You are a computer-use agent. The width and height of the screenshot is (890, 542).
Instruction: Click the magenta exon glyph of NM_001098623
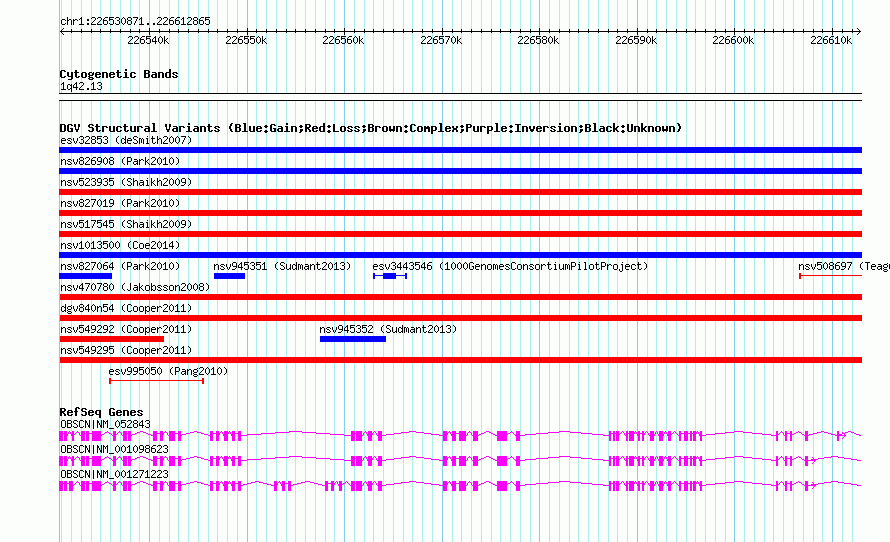(x=460, y=461)
